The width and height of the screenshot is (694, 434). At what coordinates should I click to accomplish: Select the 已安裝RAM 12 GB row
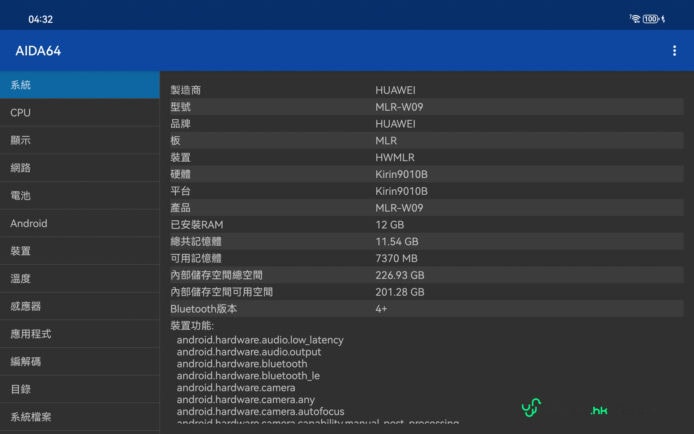(427, 225)
